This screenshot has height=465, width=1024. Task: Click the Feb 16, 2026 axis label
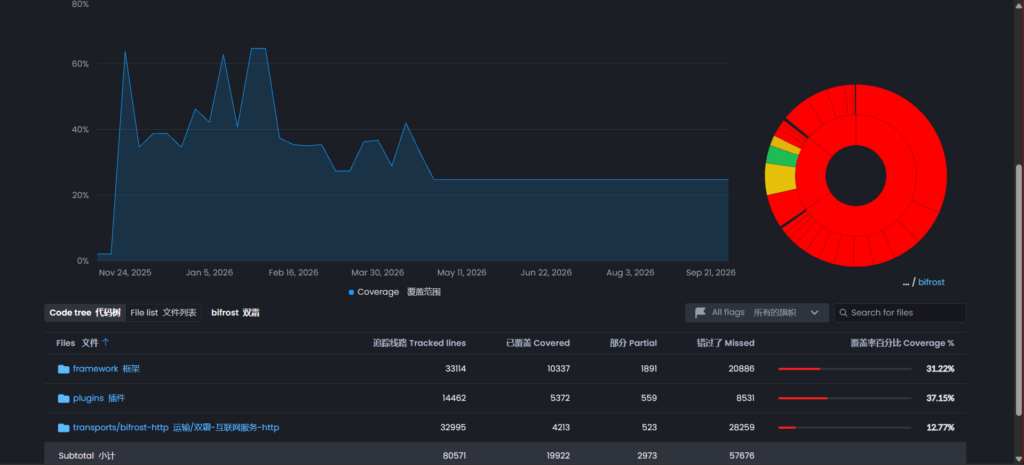(293, 273)
